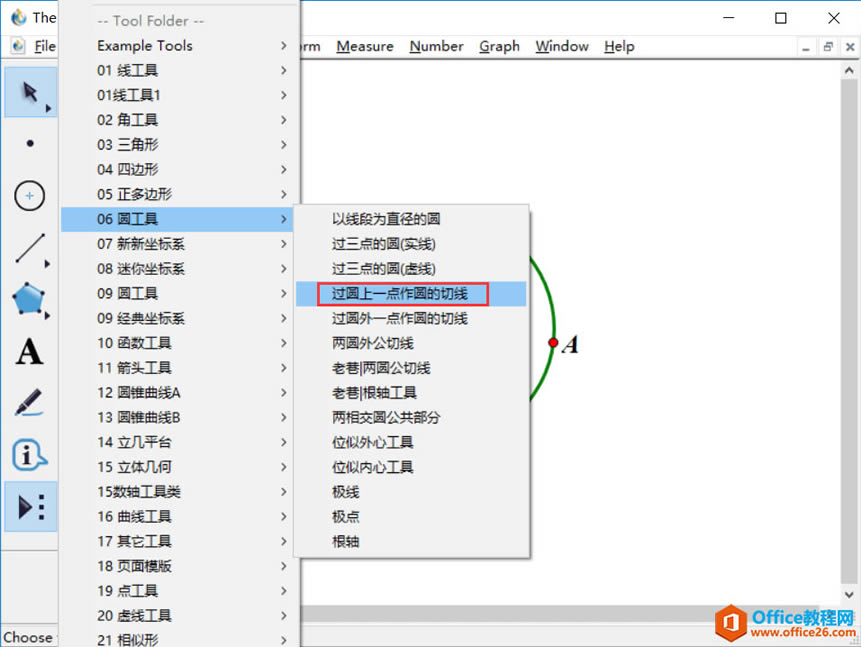Viewport: 861px width, 647px height.
Task: Select the Marker pen tool
Action: pyautogui.click(x=29, y=403)
